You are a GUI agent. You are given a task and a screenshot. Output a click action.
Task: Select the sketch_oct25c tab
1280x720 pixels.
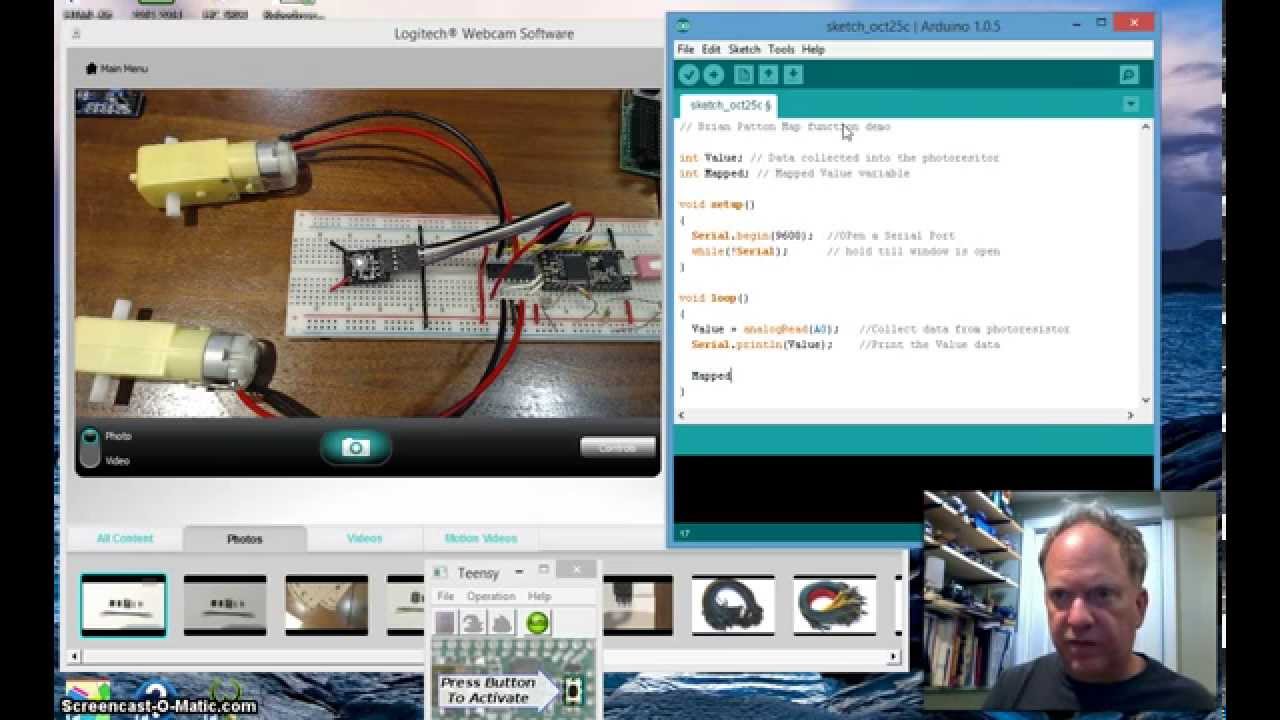coord(729,105)
